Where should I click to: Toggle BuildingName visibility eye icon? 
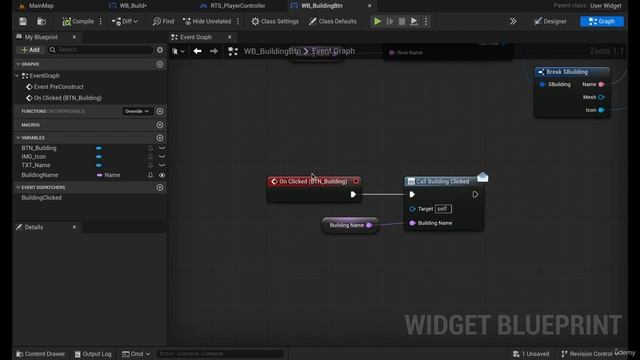pos(162,175)
